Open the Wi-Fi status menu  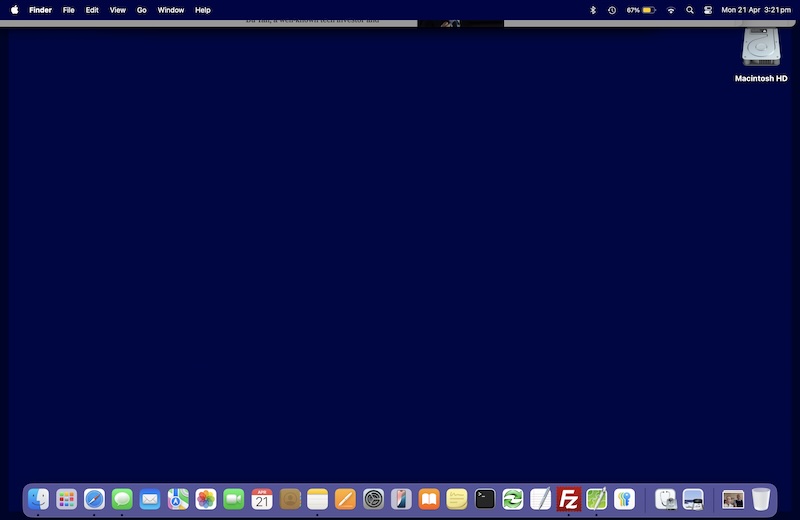click(x=671, y=10)
